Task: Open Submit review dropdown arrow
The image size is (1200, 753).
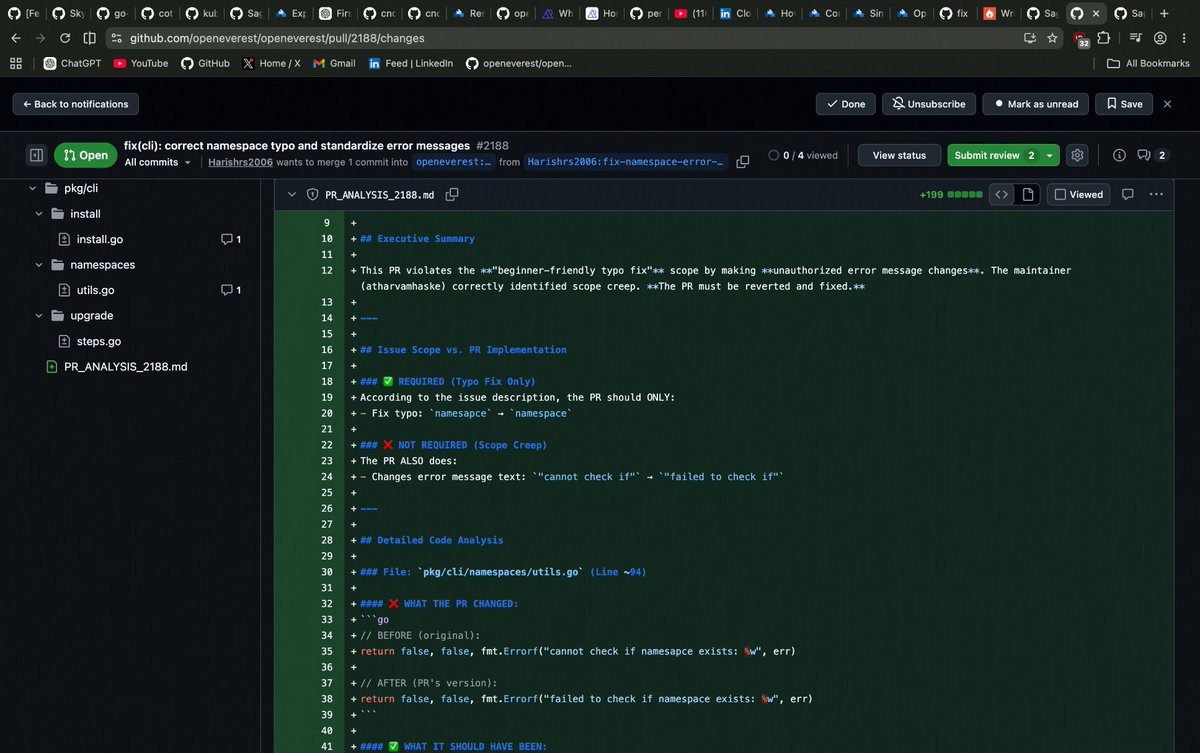Action: [1049, 155]
